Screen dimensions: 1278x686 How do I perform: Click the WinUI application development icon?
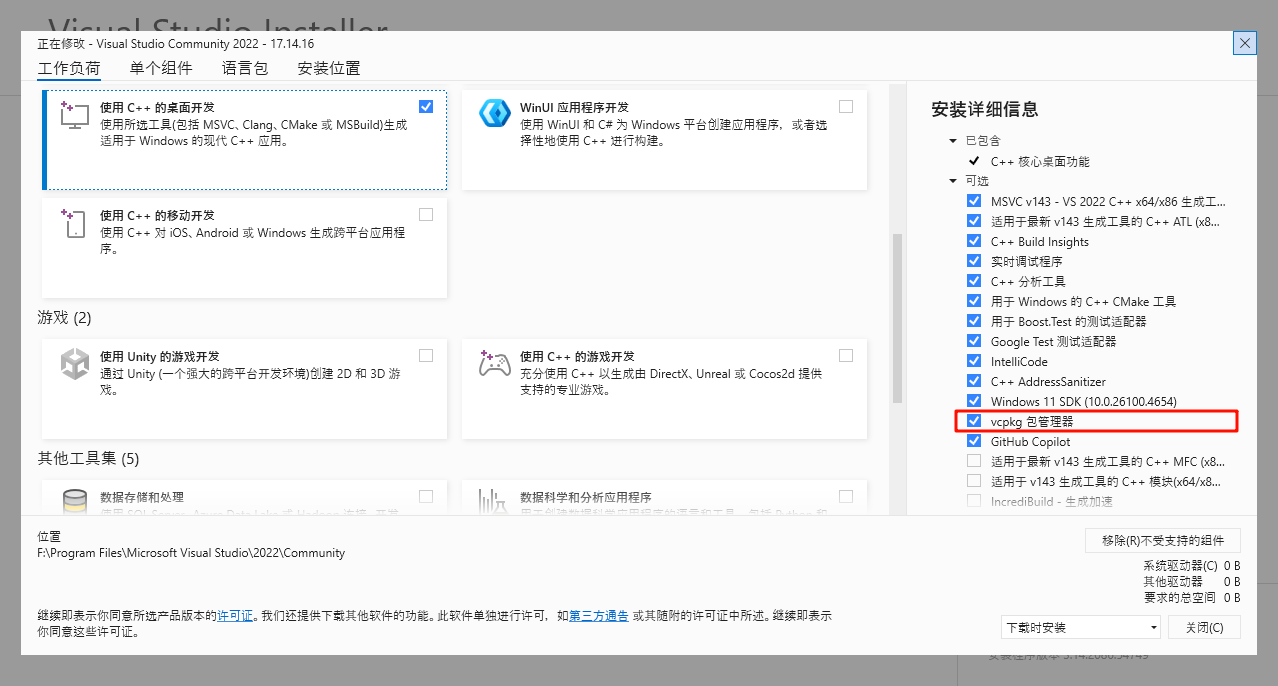495,114
